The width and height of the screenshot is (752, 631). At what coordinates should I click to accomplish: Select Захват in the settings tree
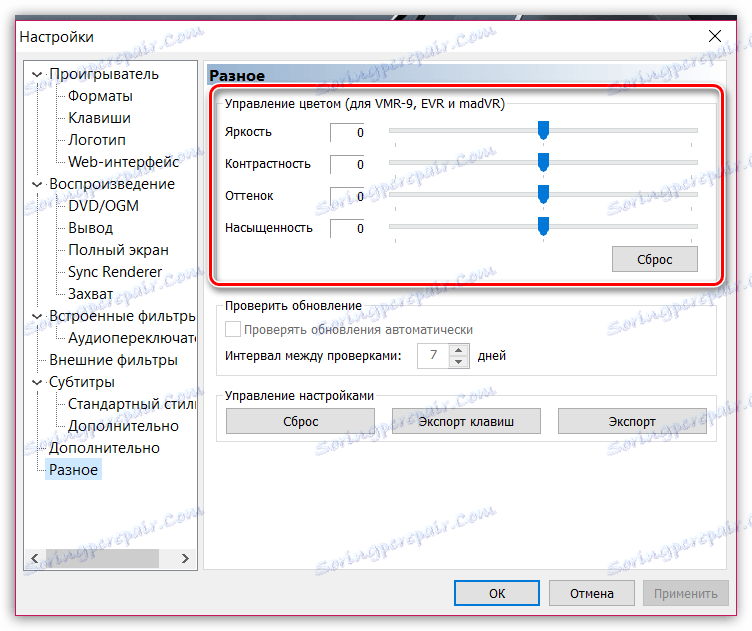(91, 294)
